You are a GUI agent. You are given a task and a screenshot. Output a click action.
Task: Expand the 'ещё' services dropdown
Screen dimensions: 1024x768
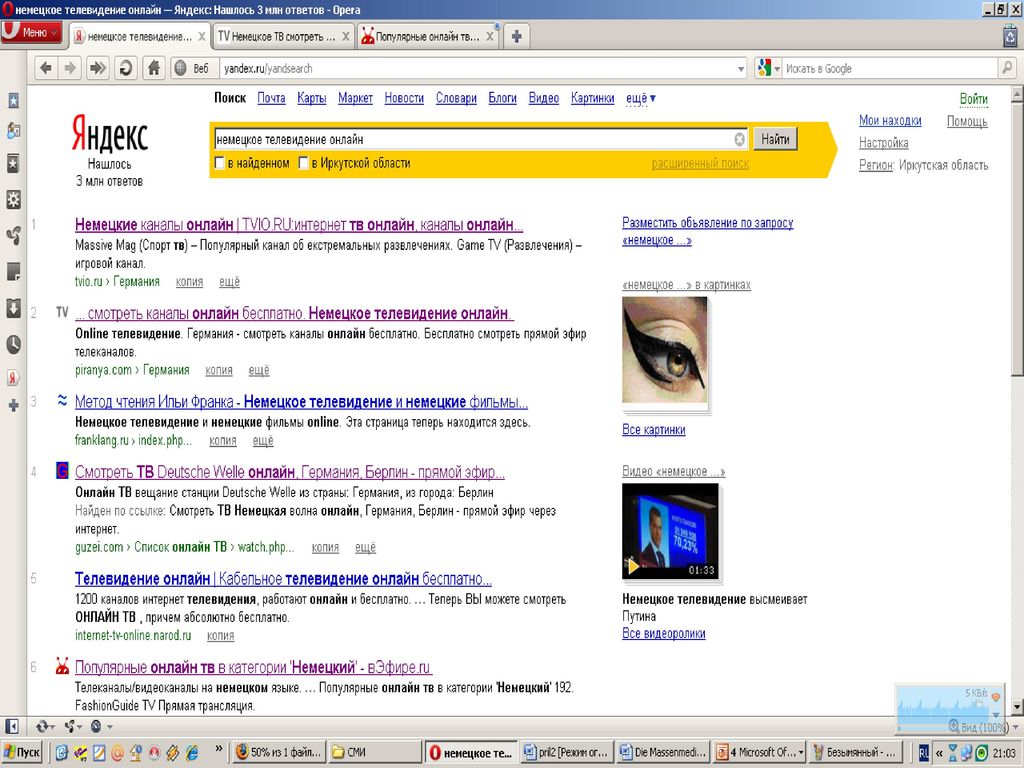tap(641, 98)
